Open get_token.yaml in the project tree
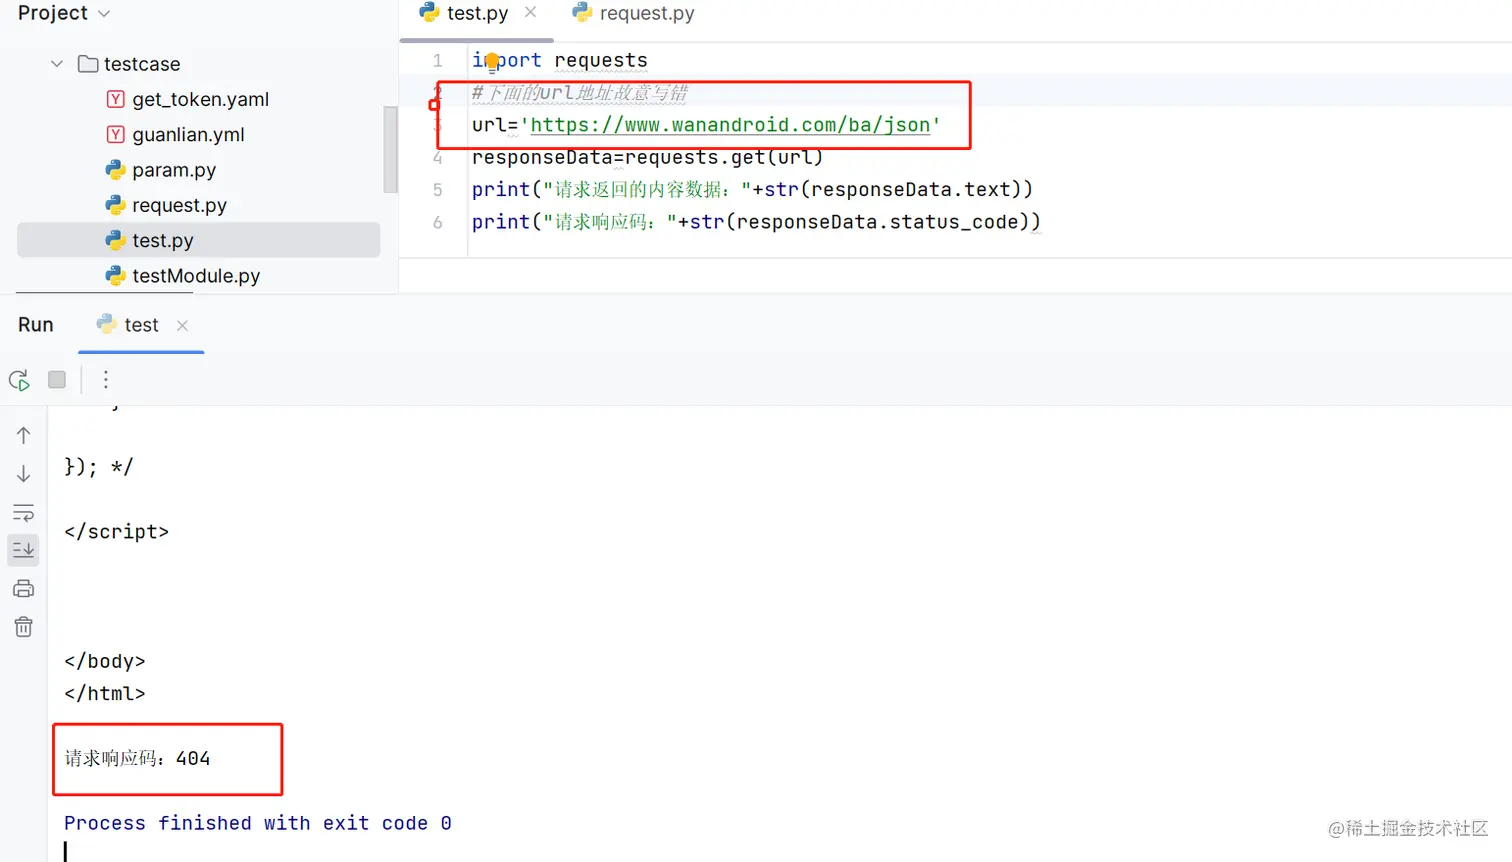 click(x=200, y=99)
